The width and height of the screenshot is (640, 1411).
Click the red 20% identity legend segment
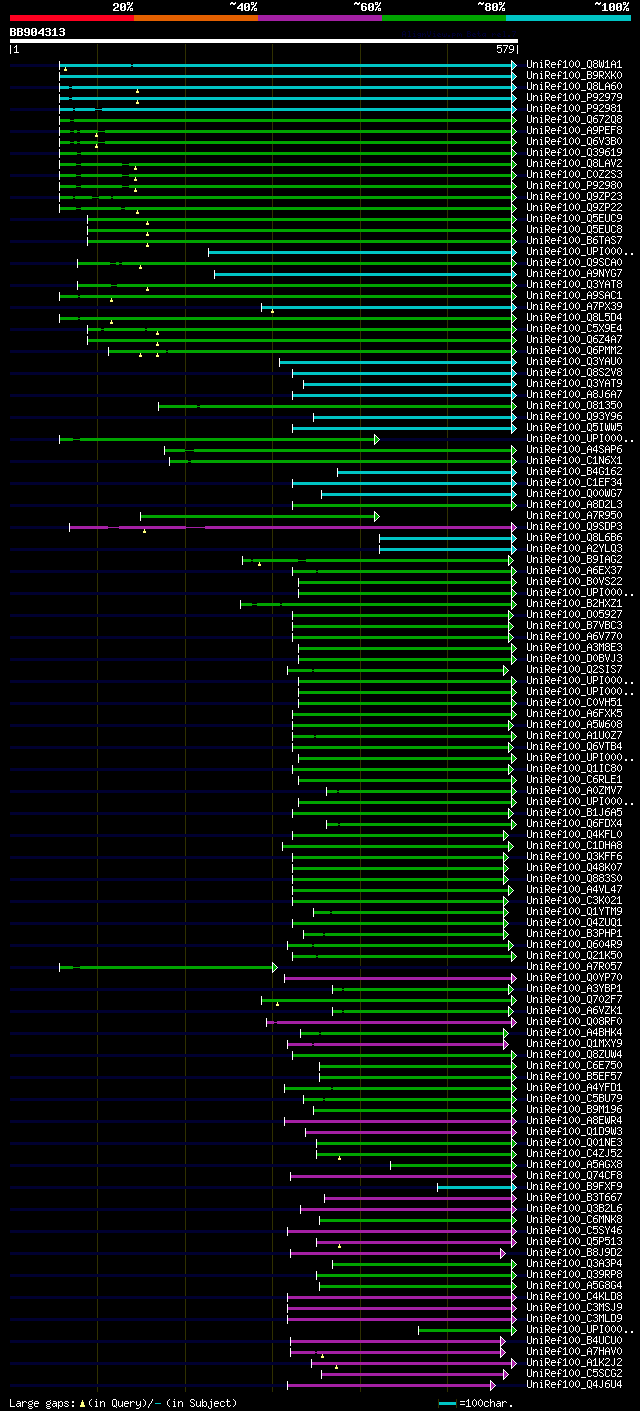click(x=72, y=18)
